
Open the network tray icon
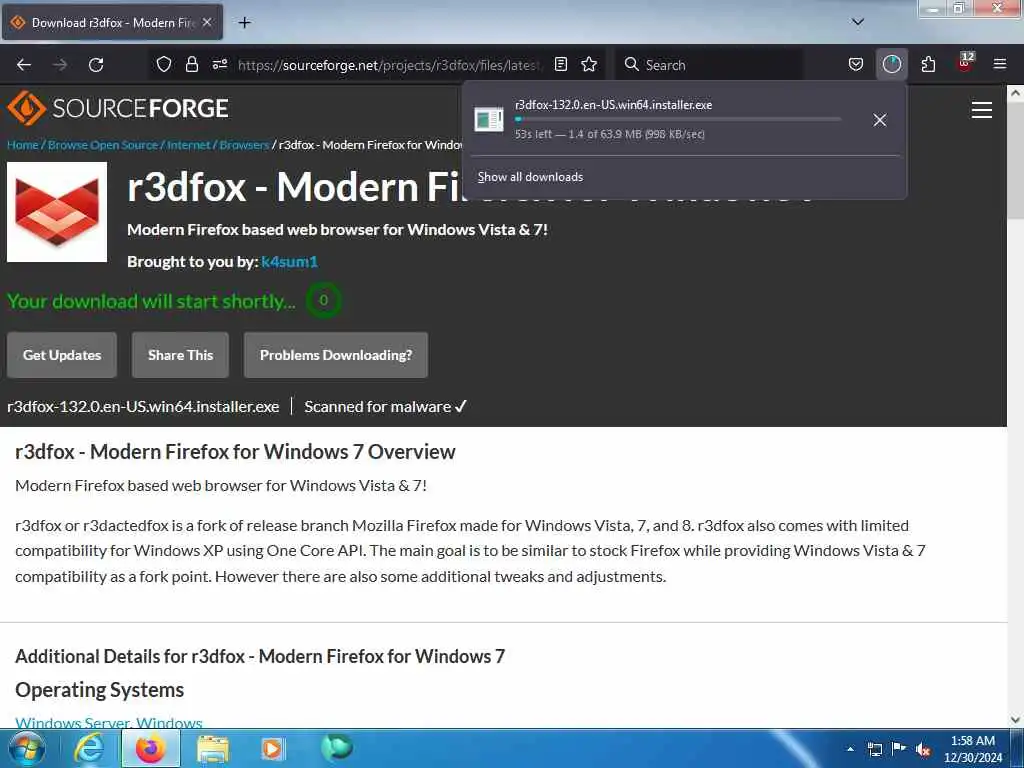click(874, 749)
